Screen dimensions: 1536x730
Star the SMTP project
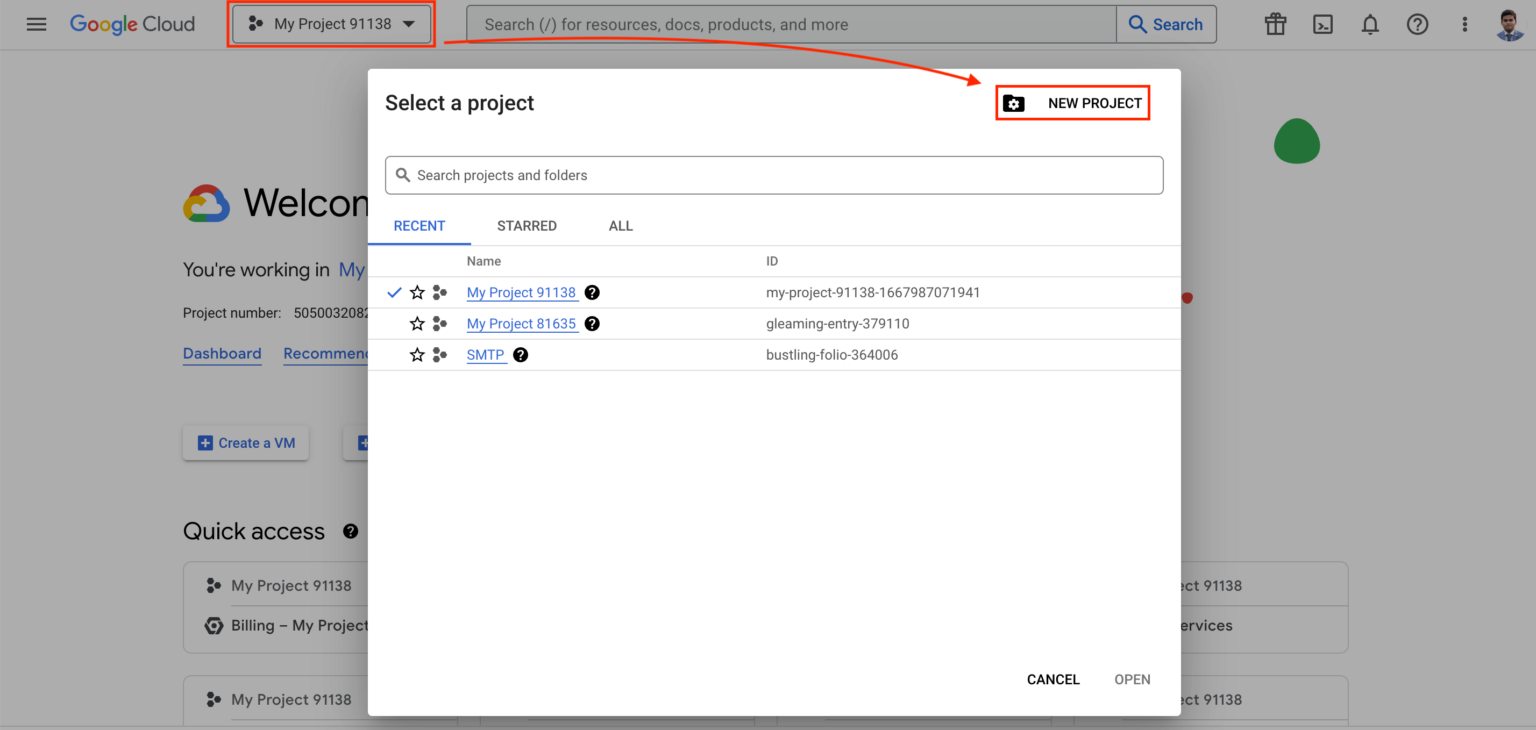(417, 354)
